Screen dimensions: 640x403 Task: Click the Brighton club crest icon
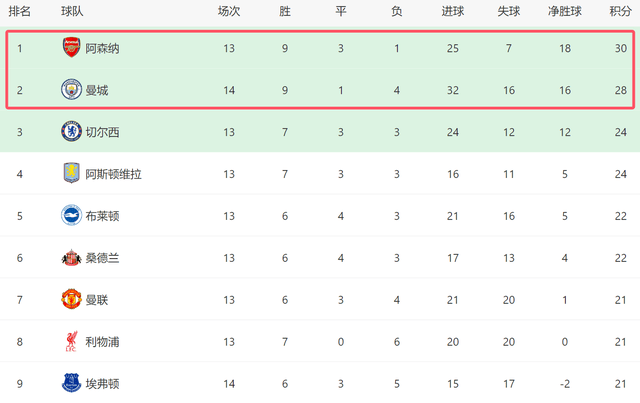pyautogui.click(x=71, y=216)
